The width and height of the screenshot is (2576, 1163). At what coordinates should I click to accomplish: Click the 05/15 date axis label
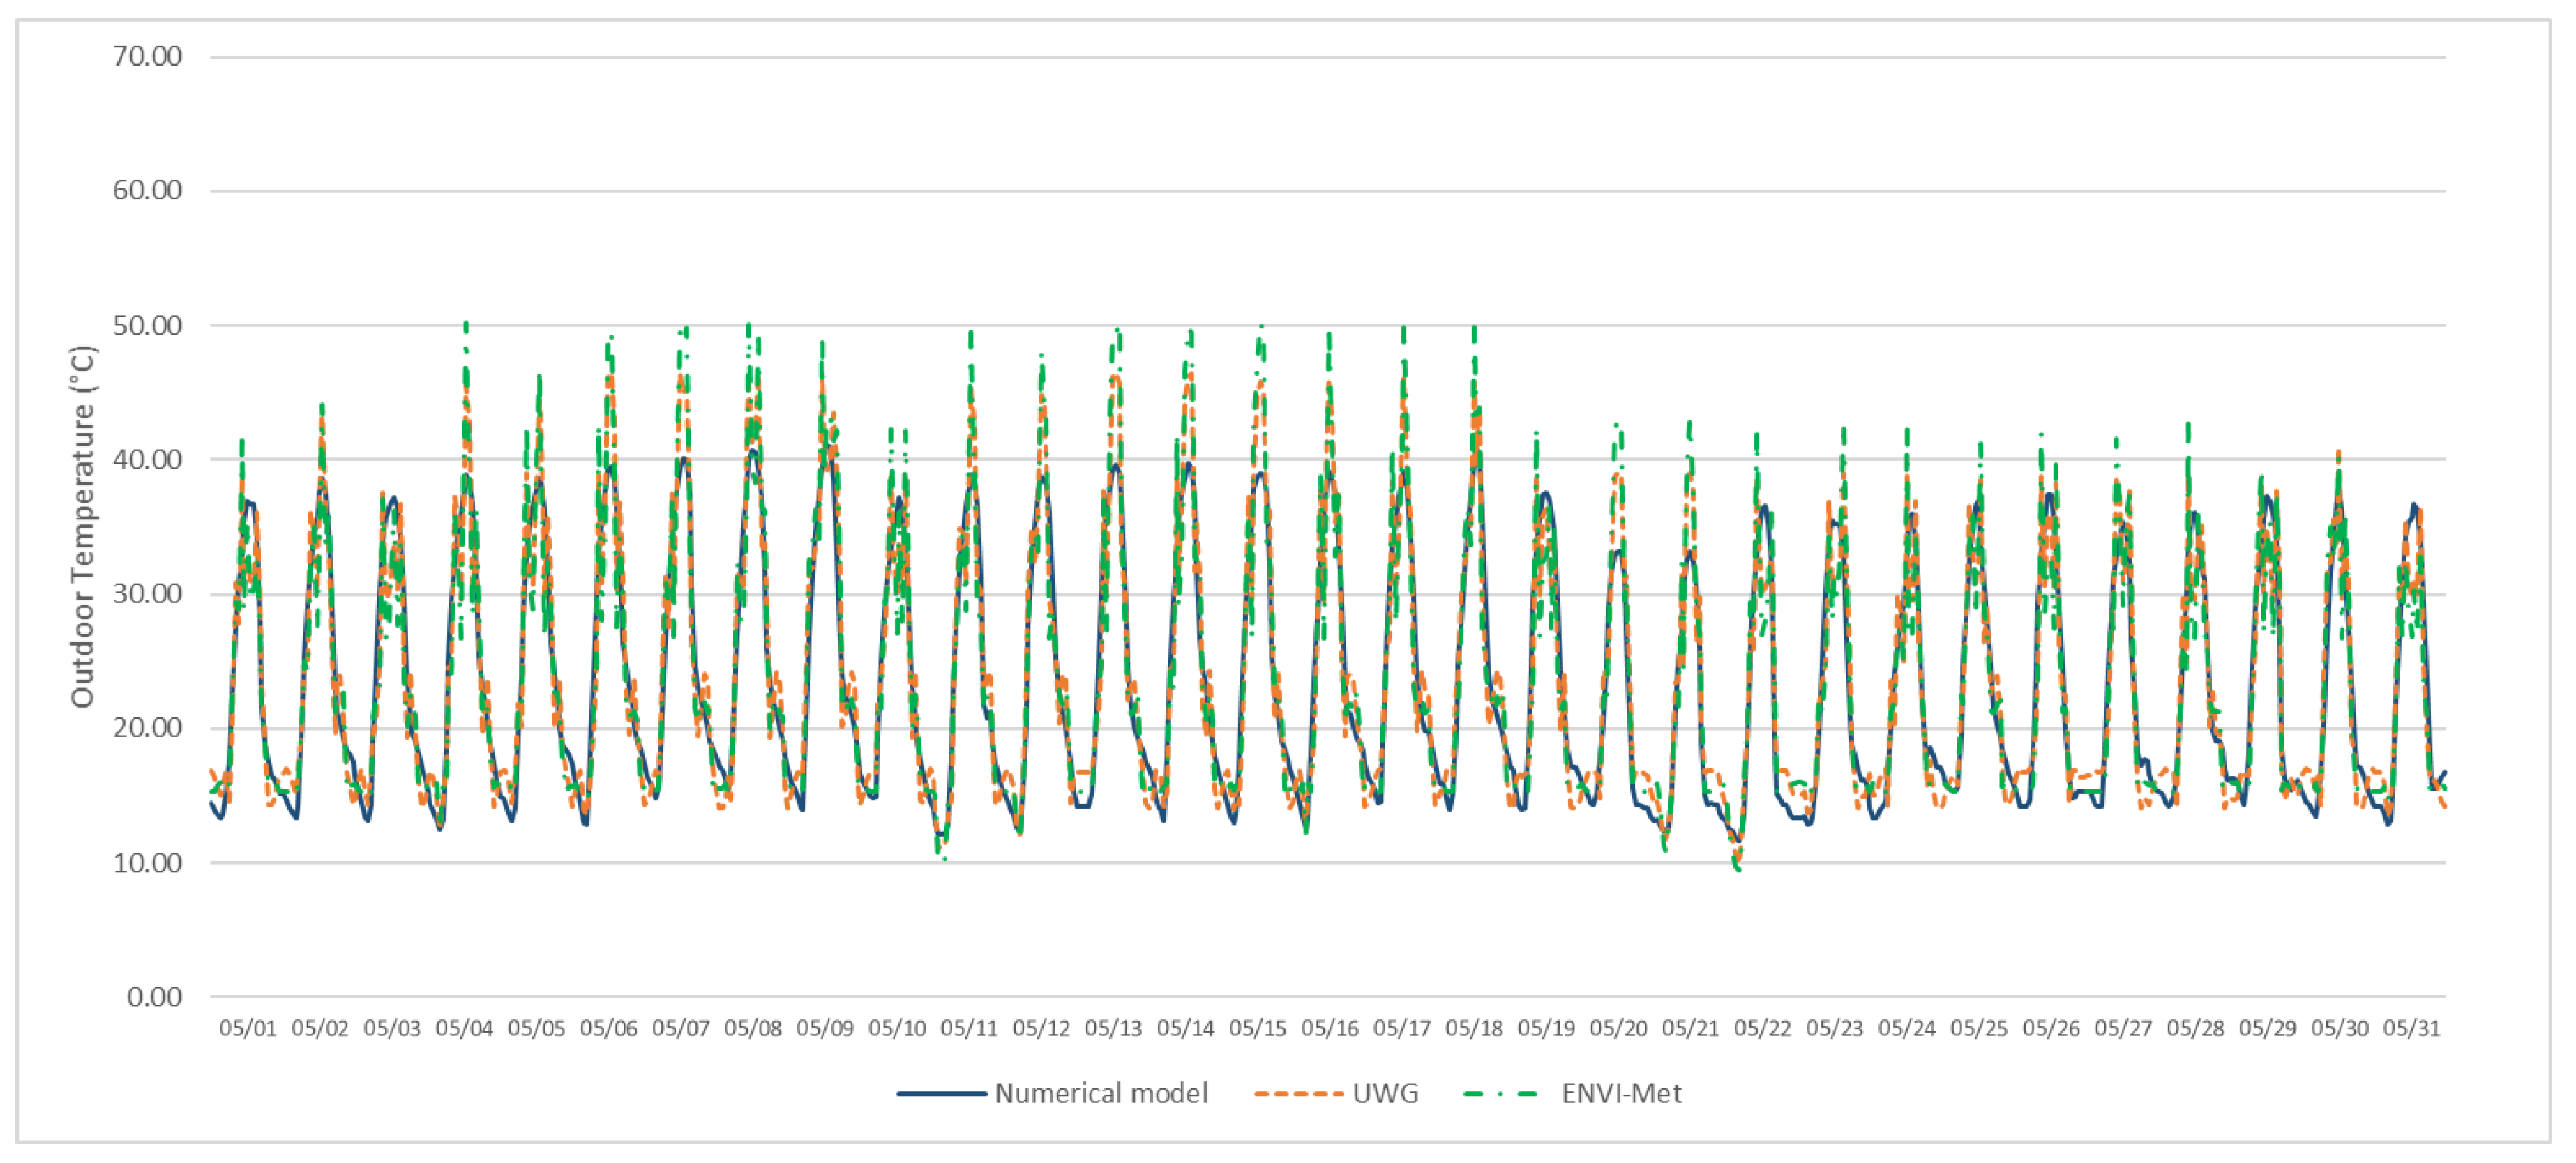tap(1257, 1028)
